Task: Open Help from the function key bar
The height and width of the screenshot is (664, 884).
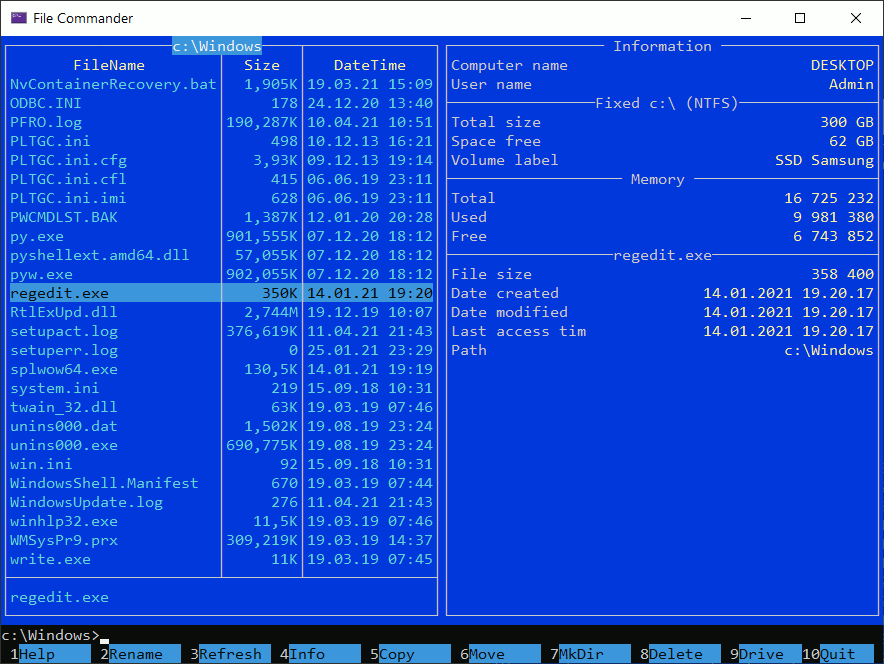Action: [x=50, y=654]
